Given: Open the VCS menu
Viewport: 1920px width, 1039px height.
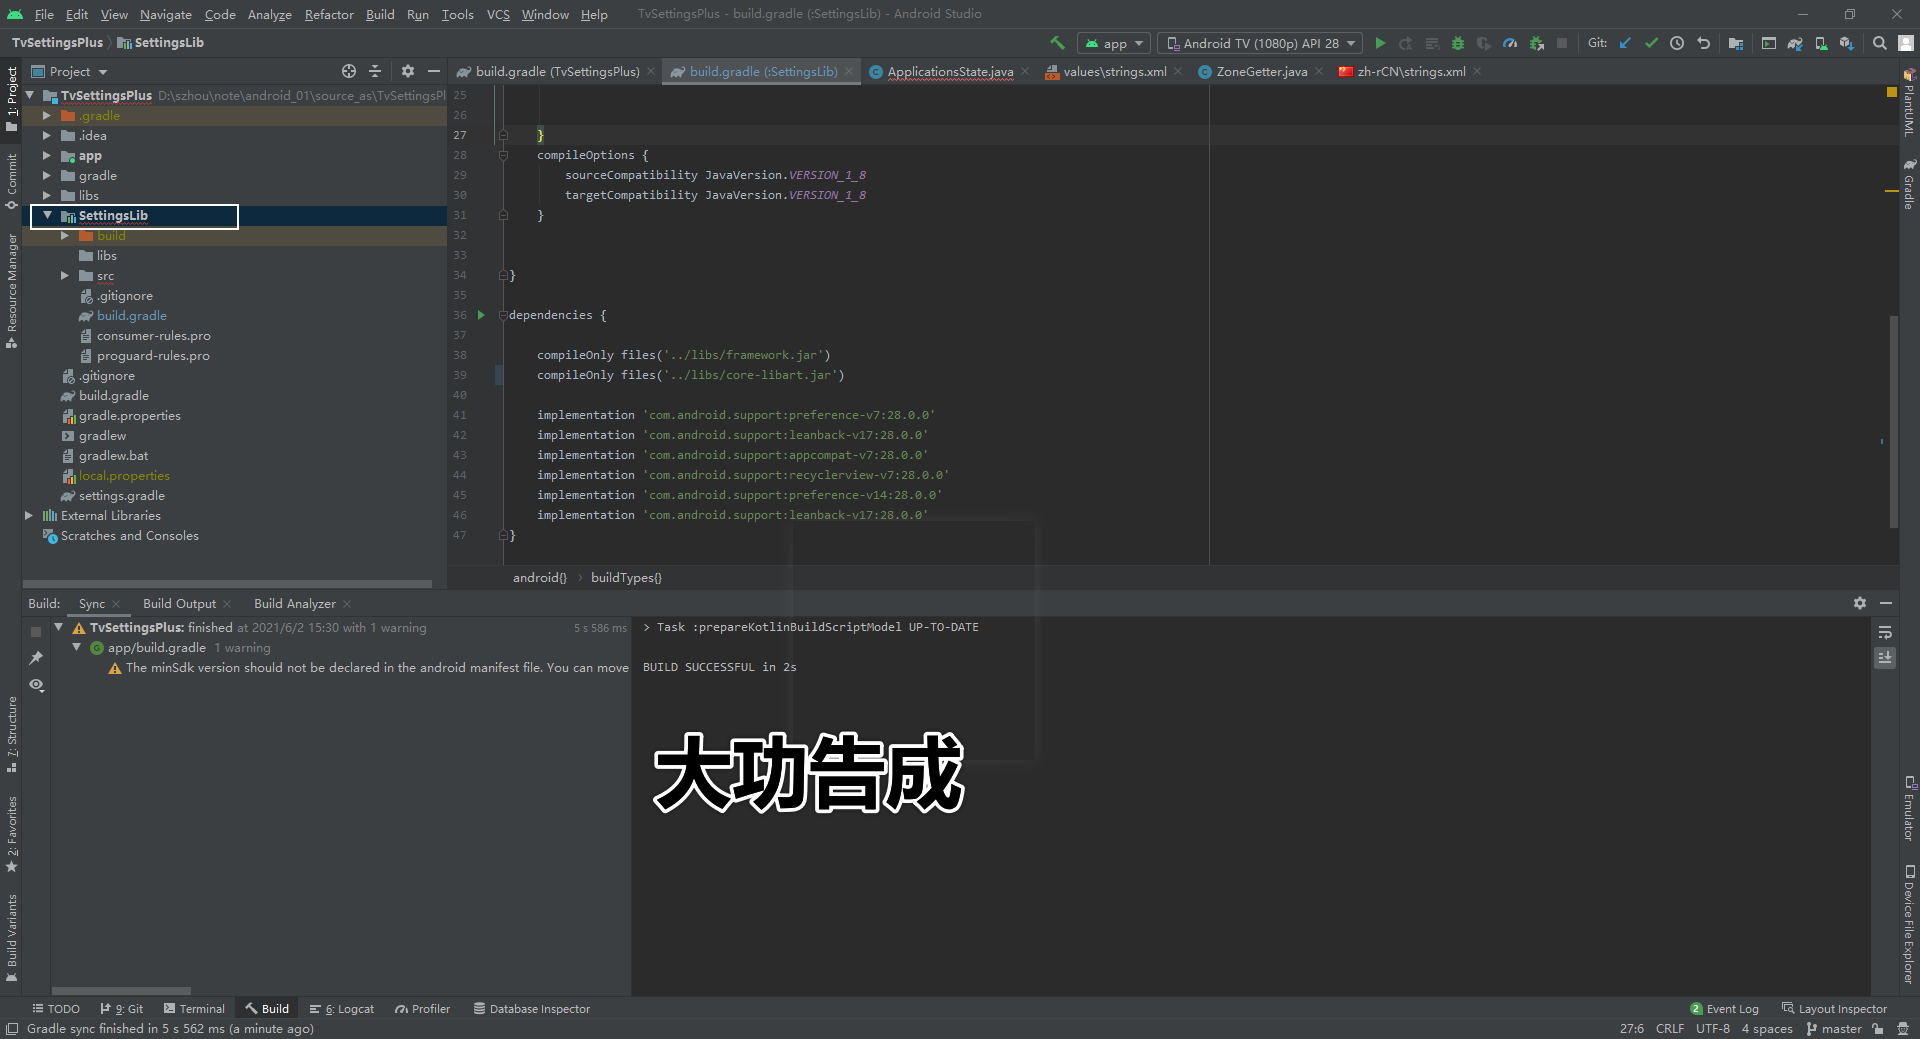Looking at the screenshot, I should (x=498, y=14).
